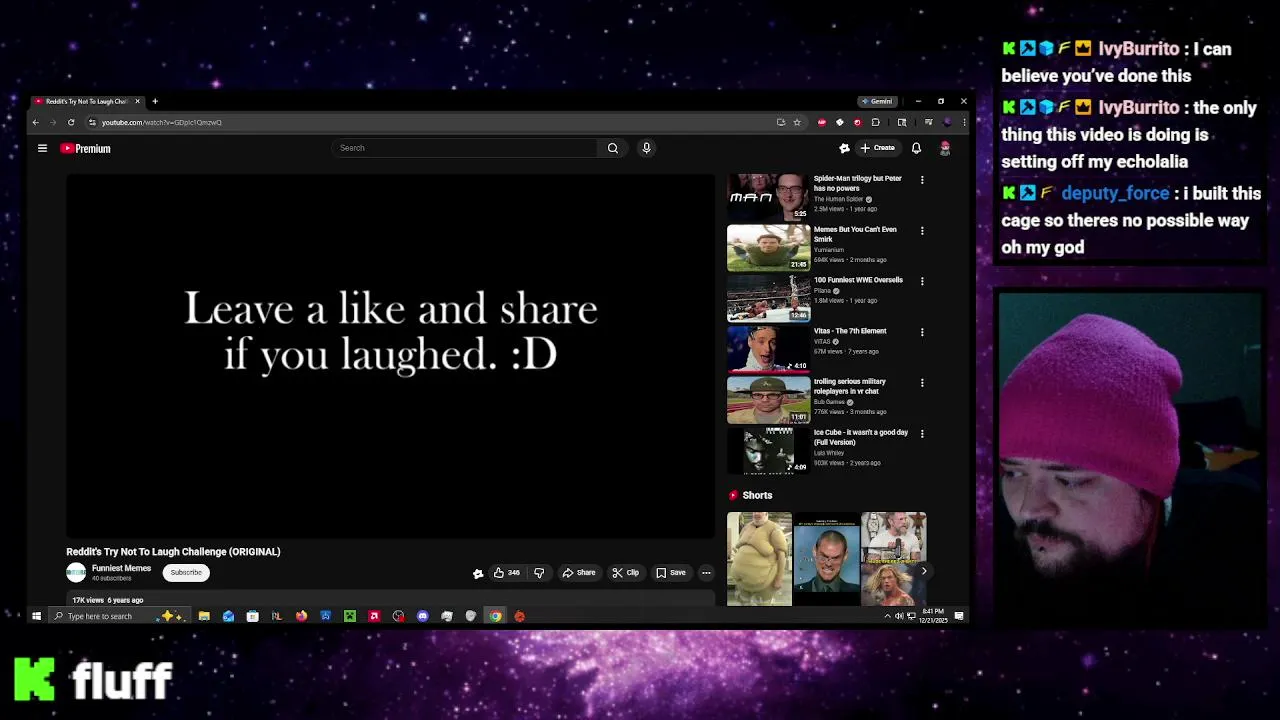This screenshot has width=1280, height=720.
Task: Open taskbar clock showing 8:41 PM
Action: (x=933, y=616)
